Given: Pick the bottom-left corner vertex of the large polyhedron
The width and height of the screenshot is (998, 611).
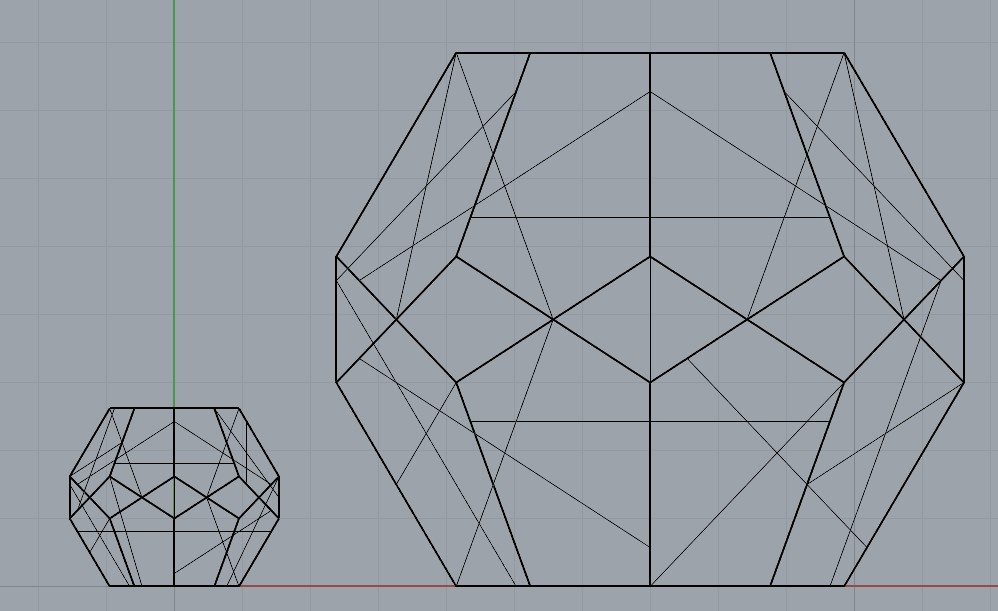Looking at the screenshot, I should tap(456, 586).
